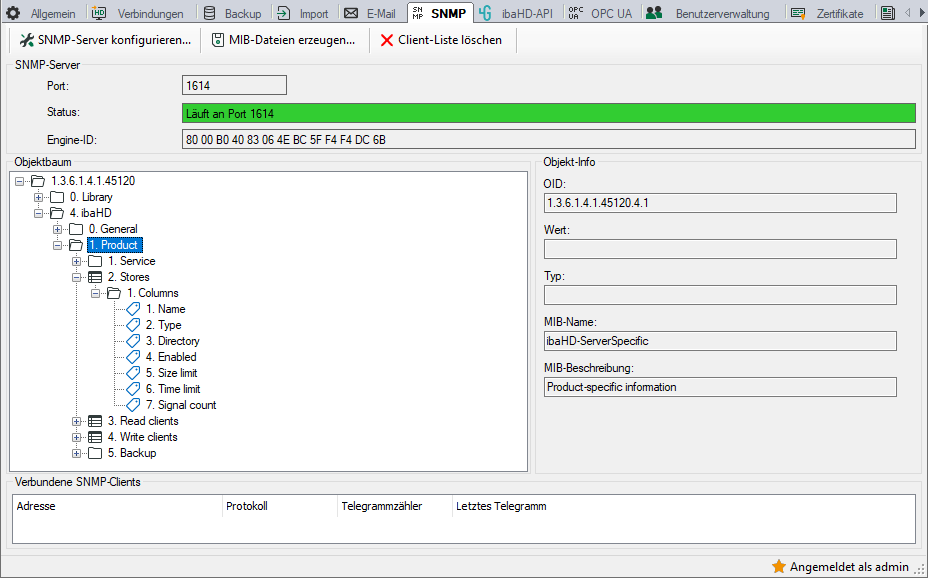The height and width of the screenshot is (578, 928).
Task: Click the tag icon beside 4. Enabled
Action: [x=133, y=357]
